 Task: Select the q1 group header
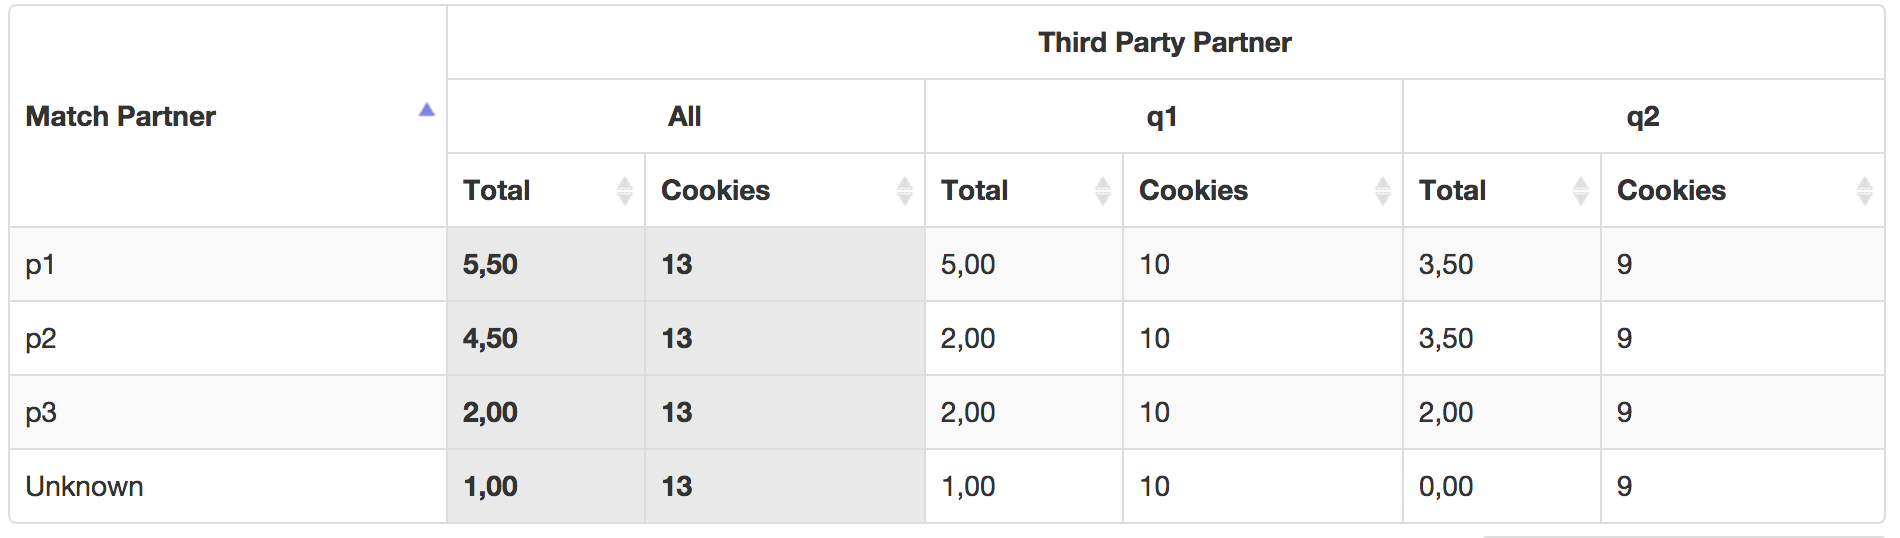click(x=1163, y=116)
